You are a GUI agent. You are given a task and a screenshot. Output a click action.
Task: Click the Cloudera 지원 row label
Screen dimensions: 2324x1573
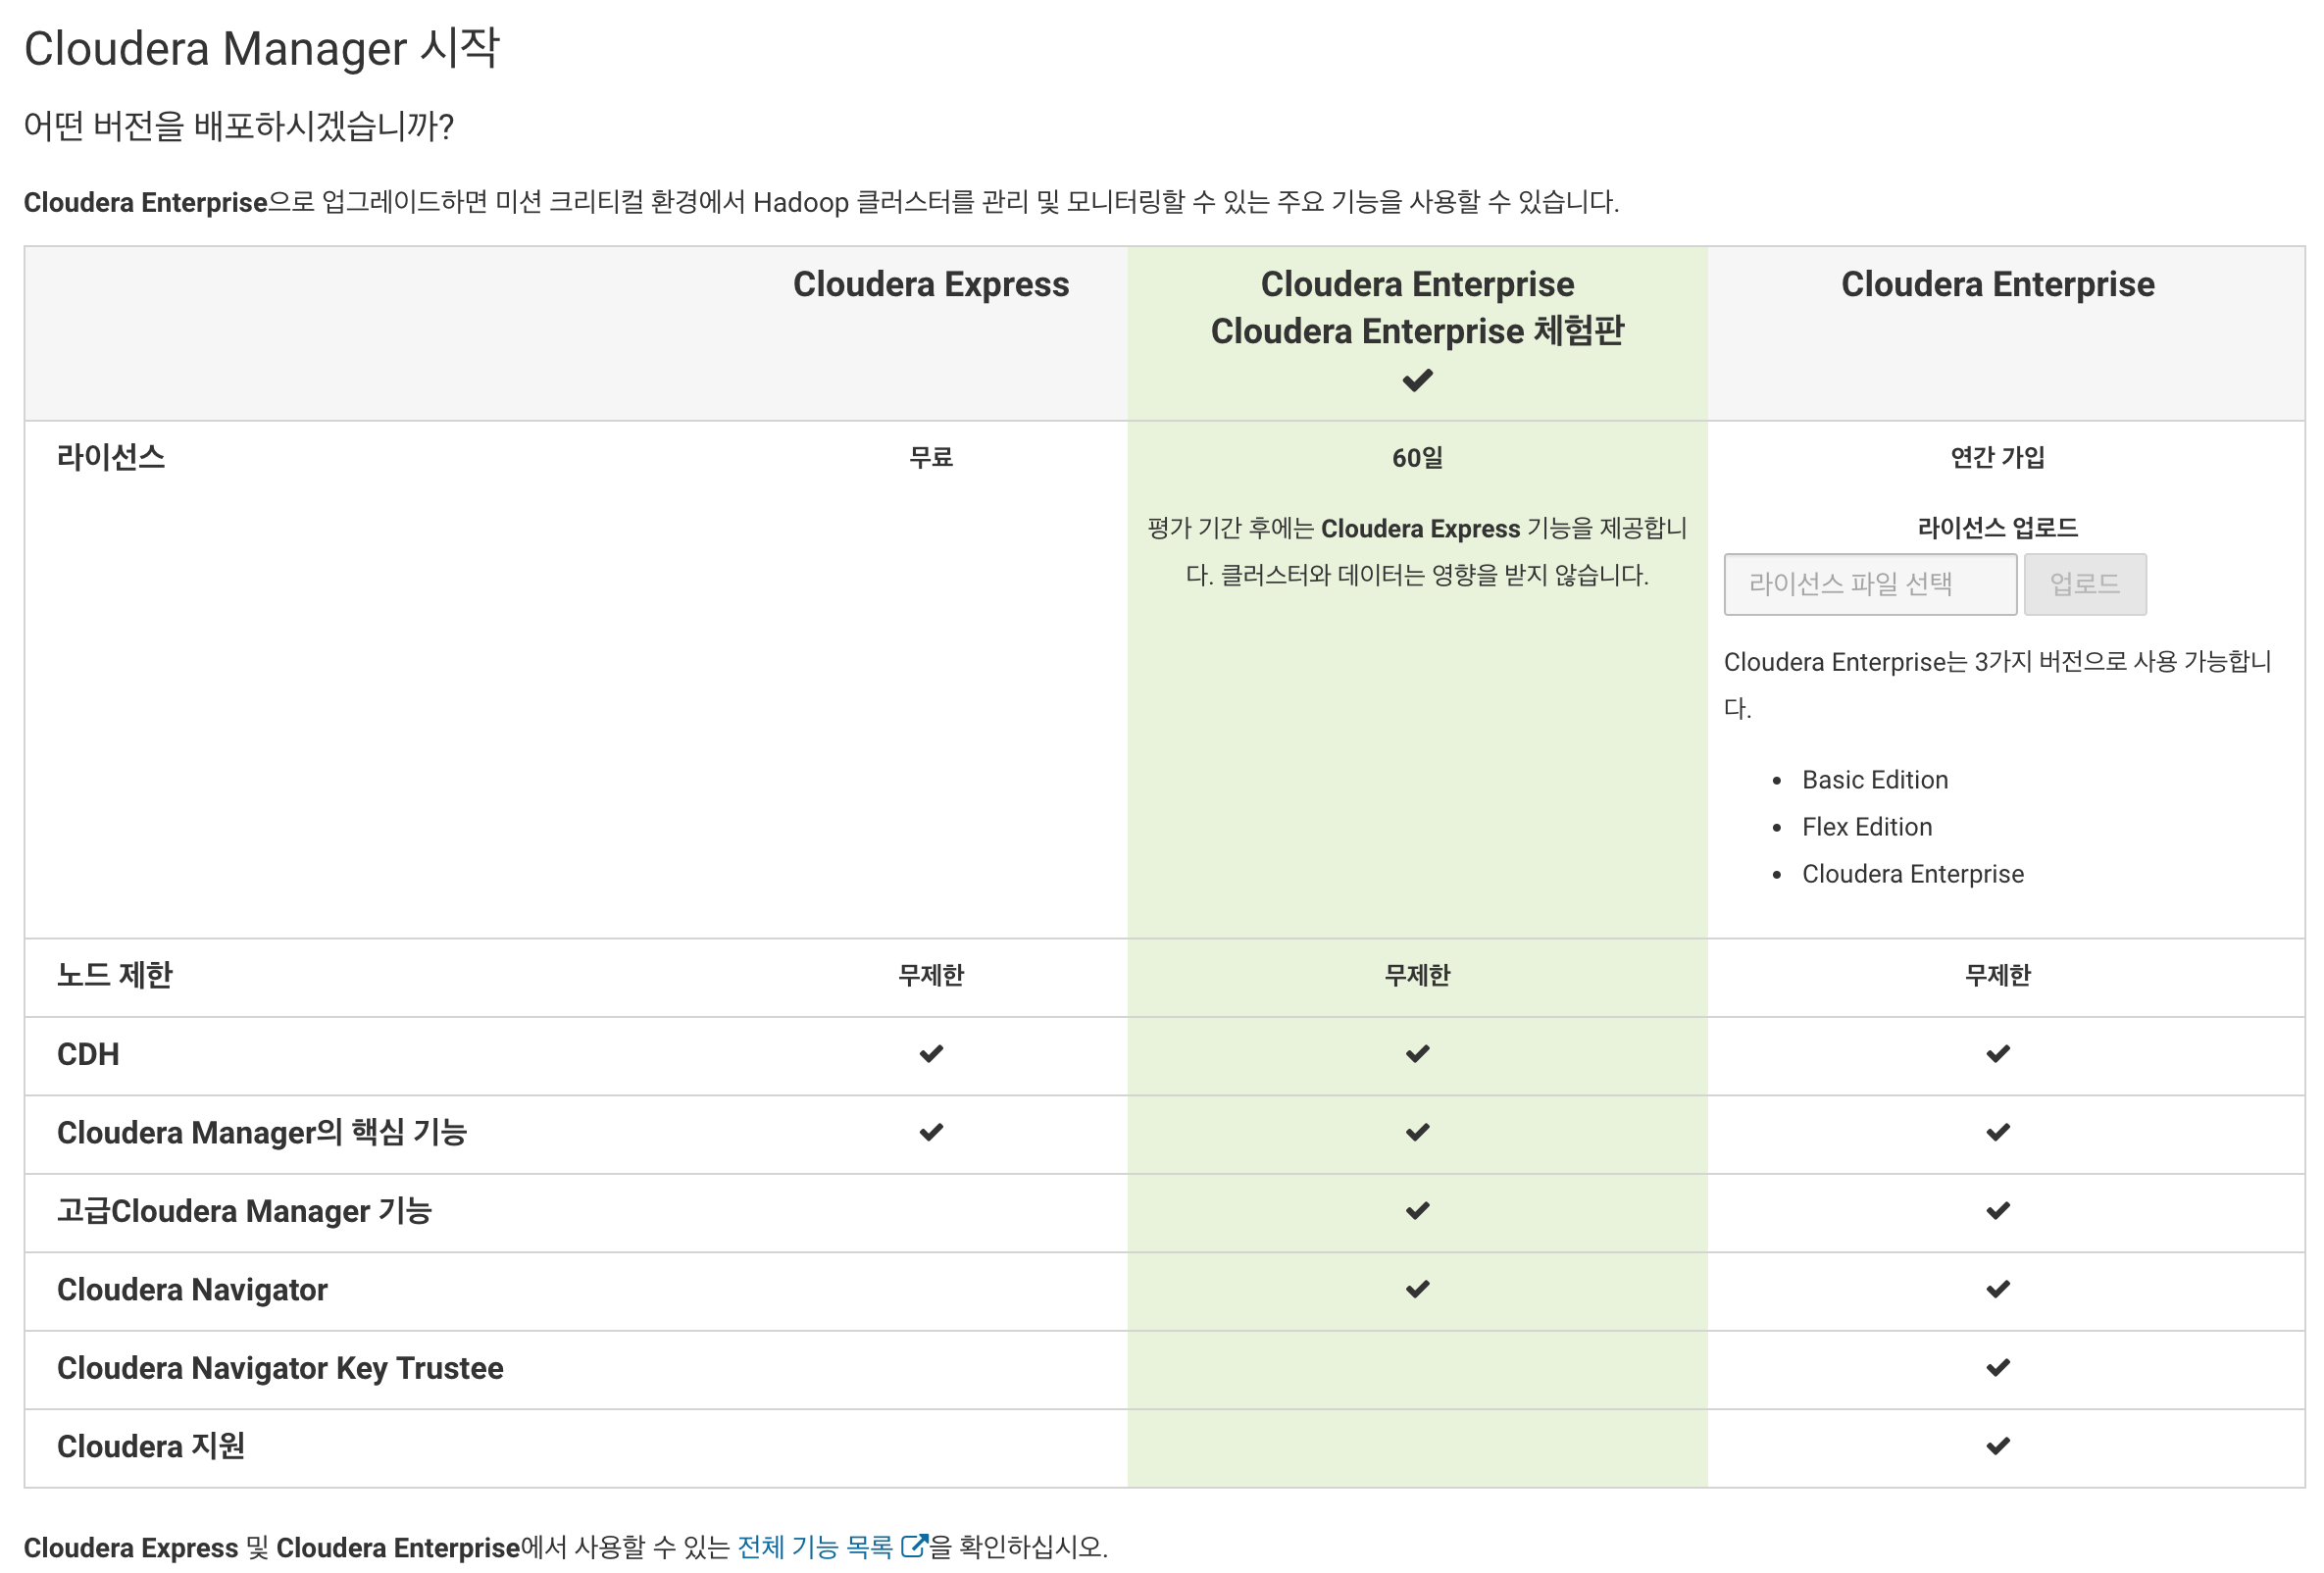click(x=151, y=1446)
